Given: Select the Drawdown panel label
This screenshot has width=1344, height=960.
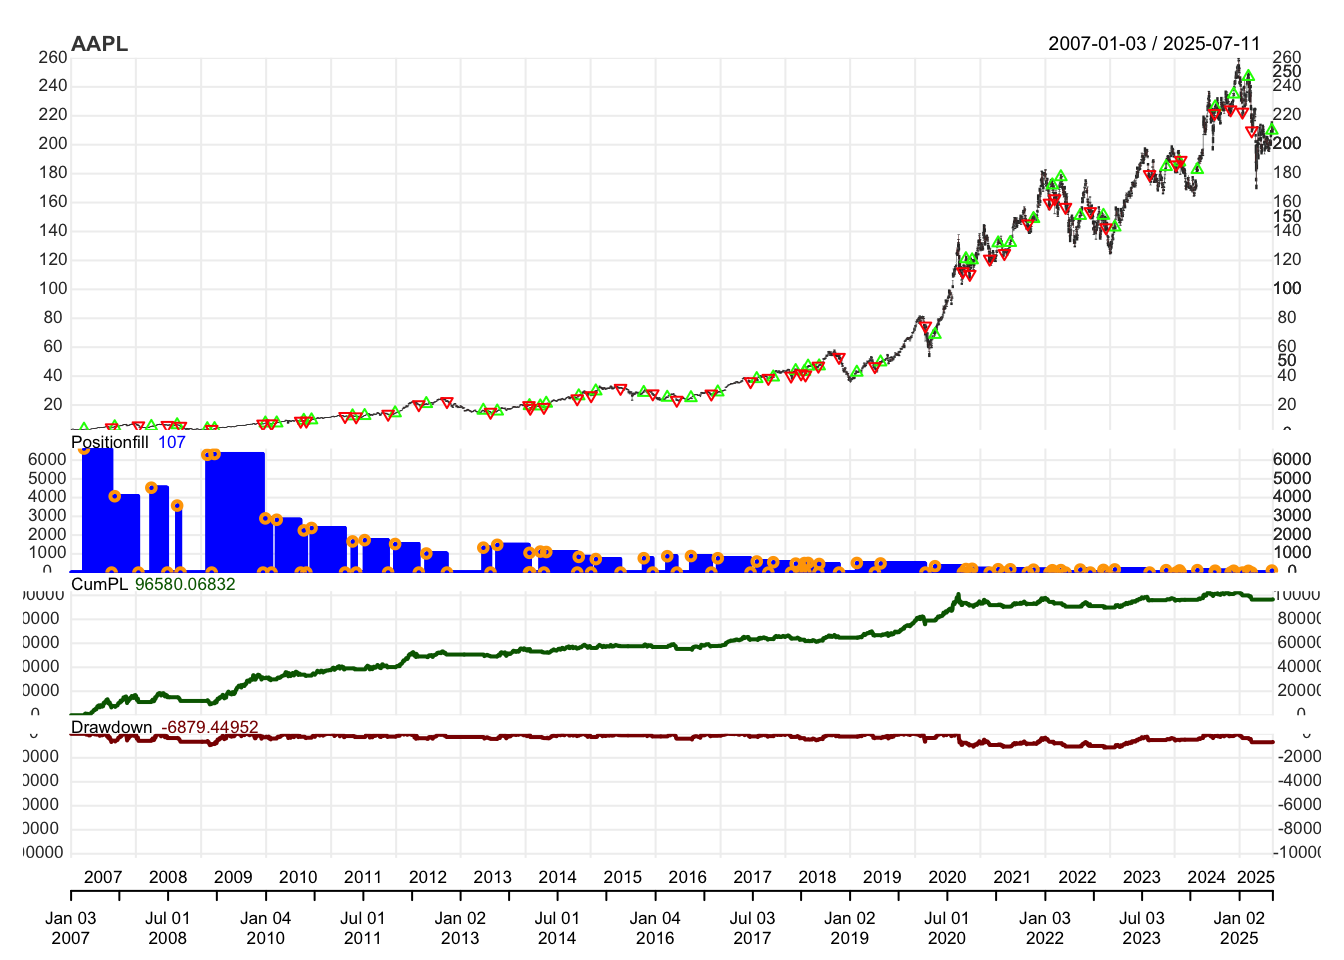Looking at the screenshot, I should pos(112,727).
